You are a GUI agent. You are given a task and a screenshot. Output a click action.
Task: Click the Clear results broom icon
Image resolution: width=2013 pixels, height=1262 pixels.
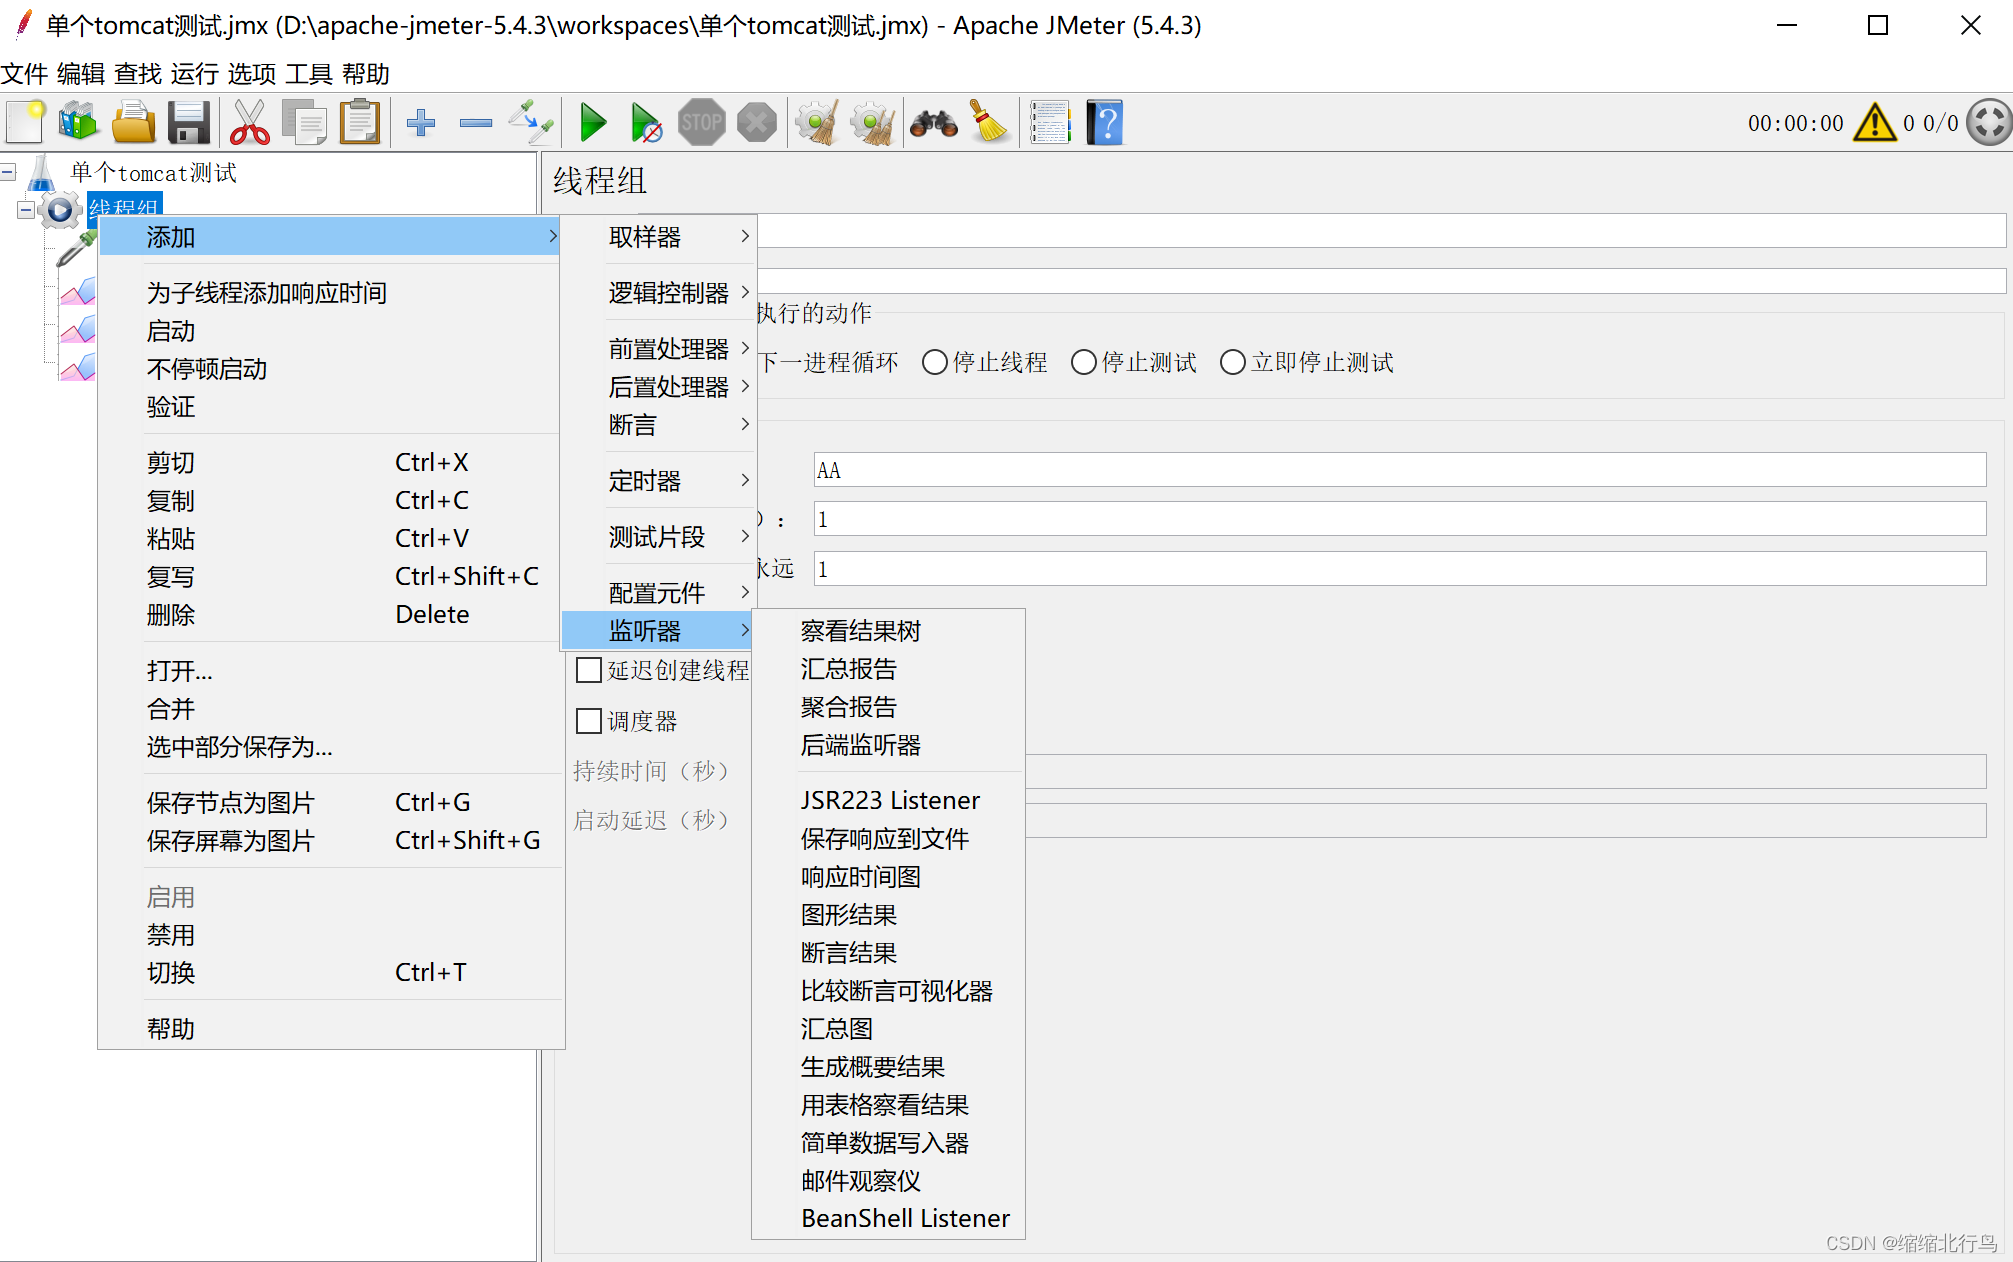pos(819,123)
